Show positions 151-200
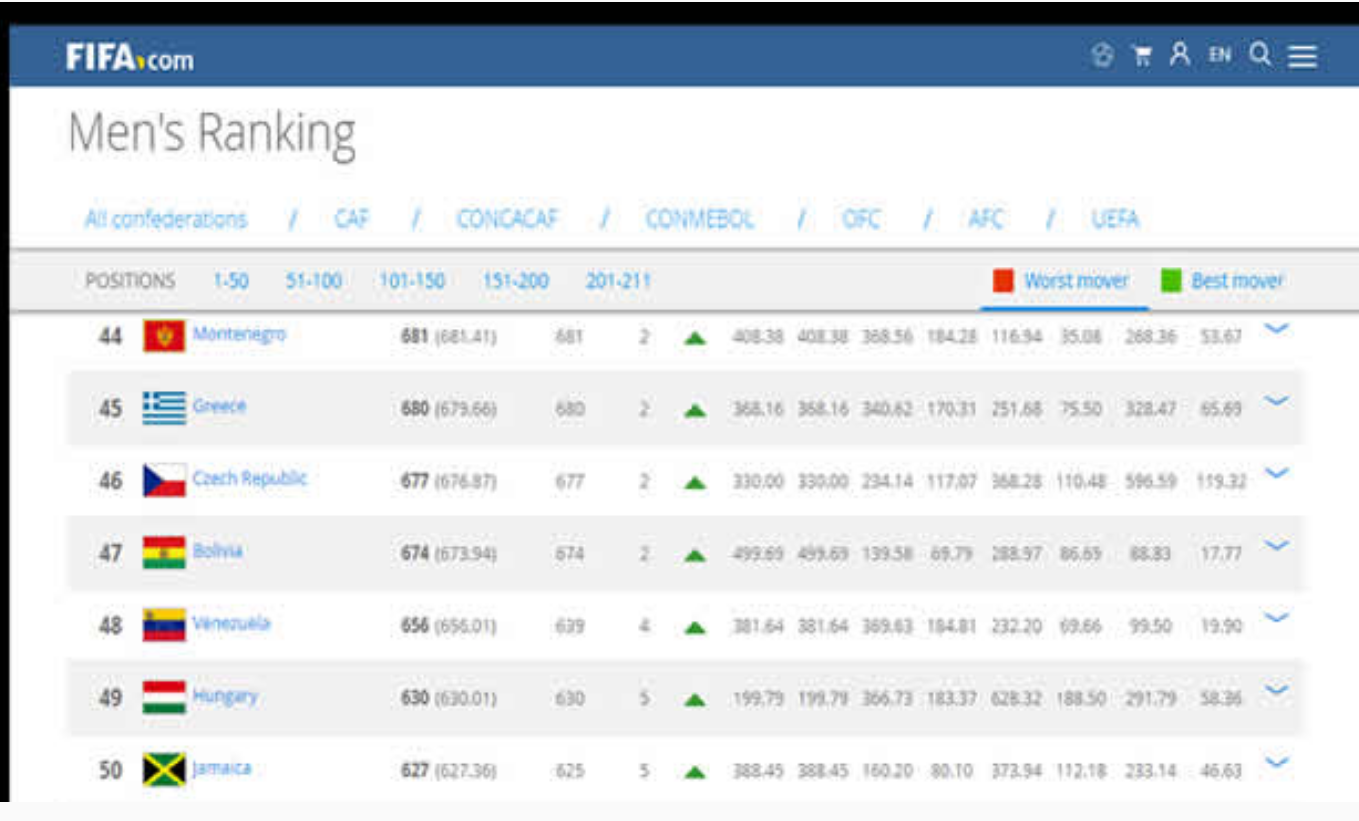Image resolution: width=1359 pixels, height=821 pixels. click(516, 281)
